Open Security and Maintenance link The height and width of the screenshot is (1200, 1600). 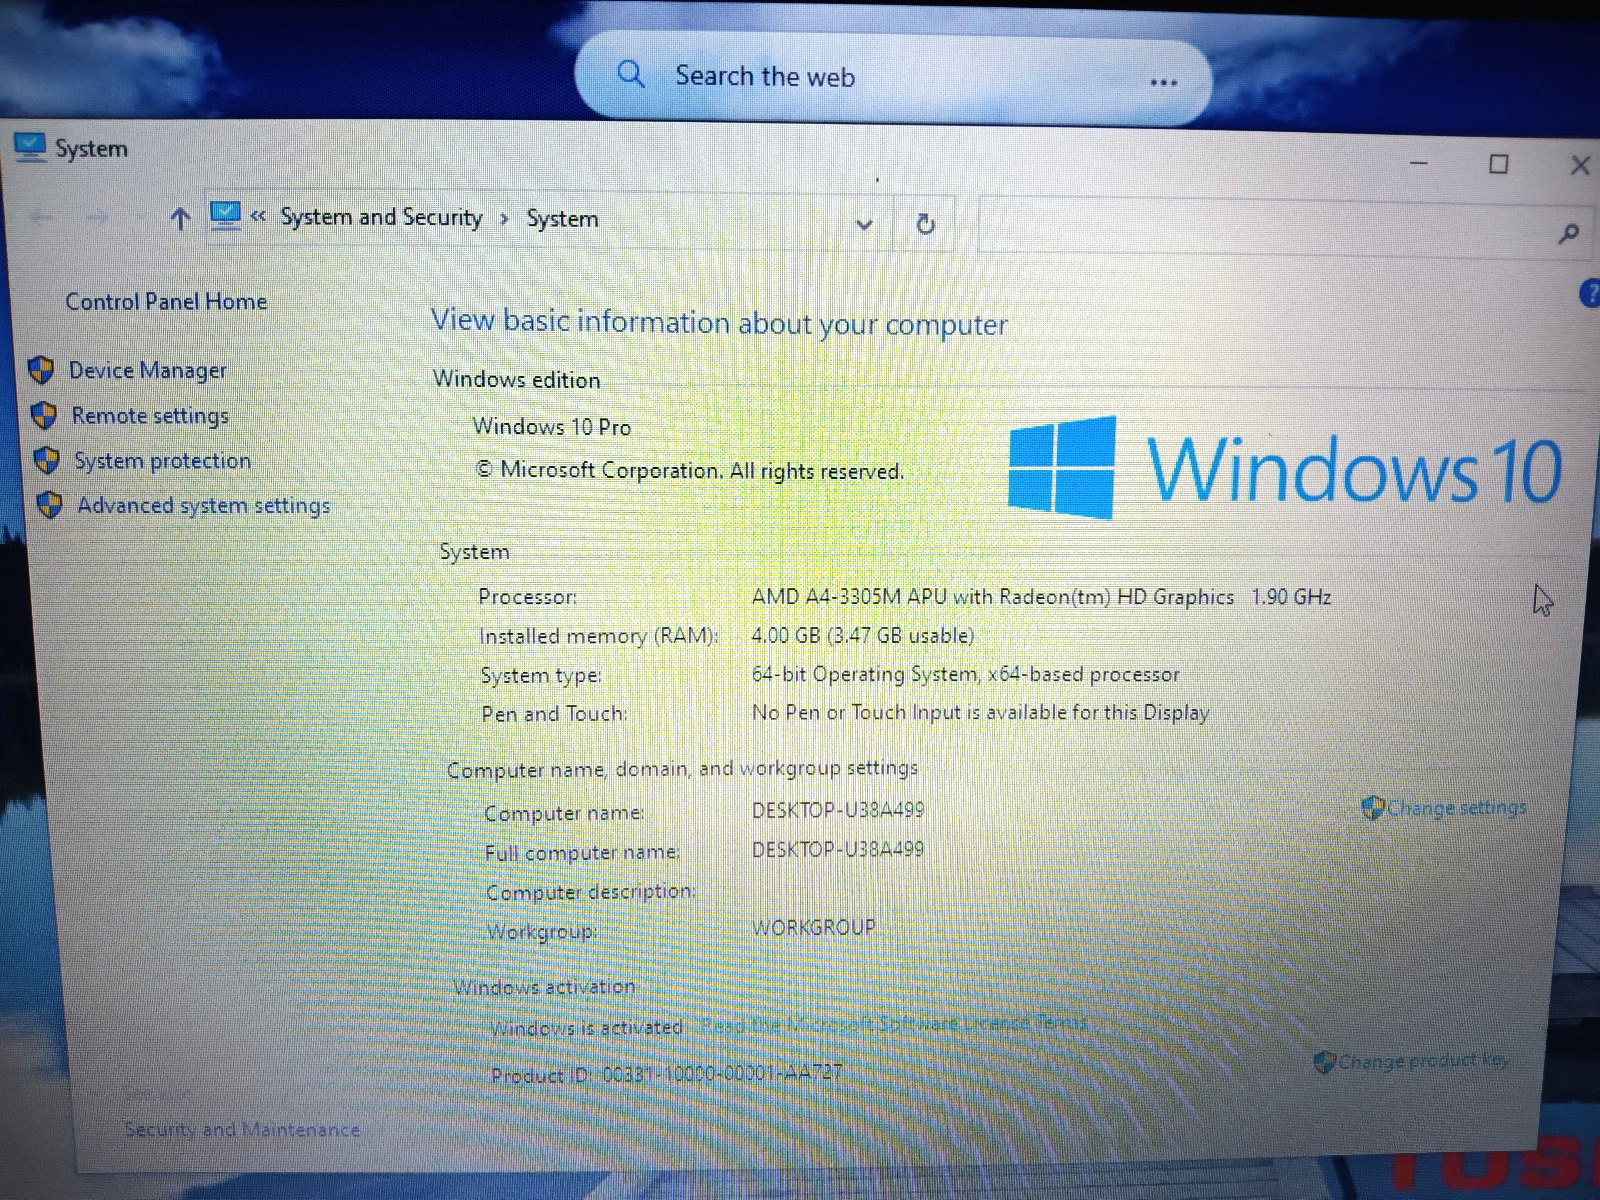click(x=242, y=1129)
